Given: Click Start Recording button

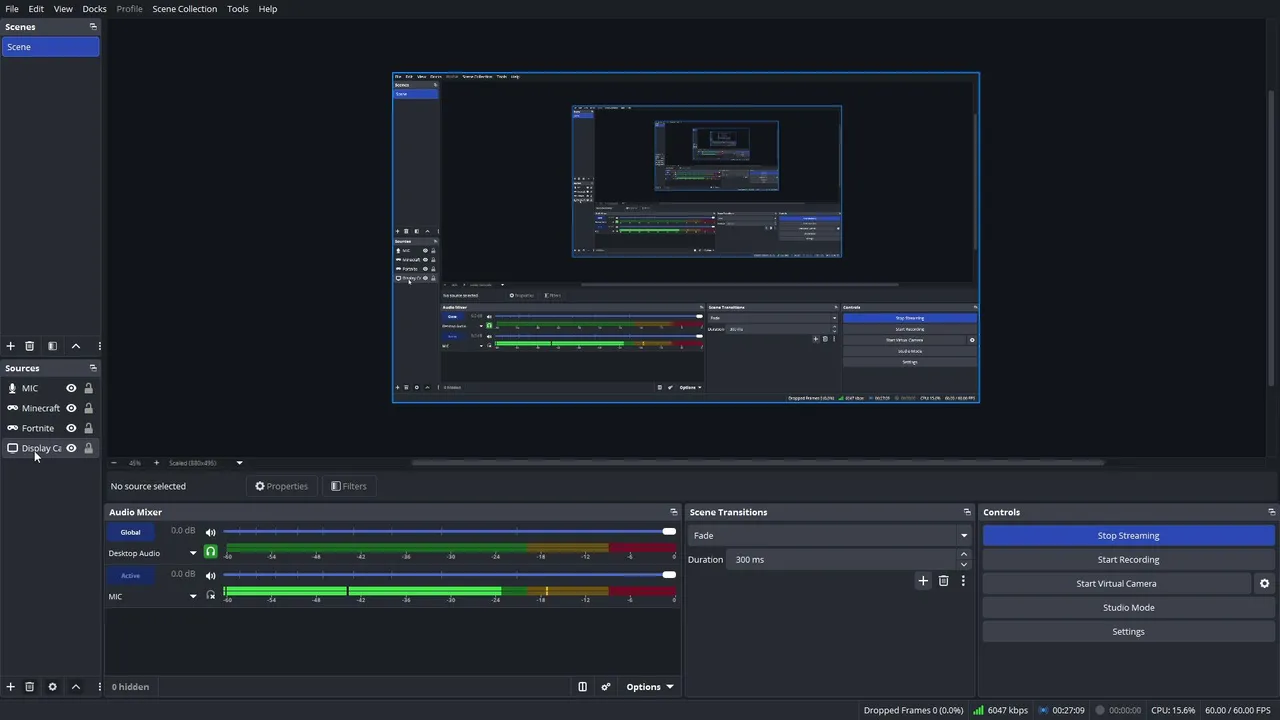Looking at the screenshot, I should [1128, 560].
